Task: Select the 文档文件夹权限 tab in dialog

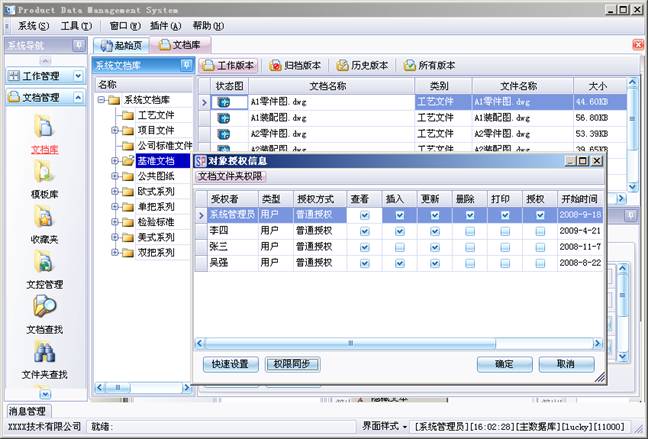Action: coord(230,177)
